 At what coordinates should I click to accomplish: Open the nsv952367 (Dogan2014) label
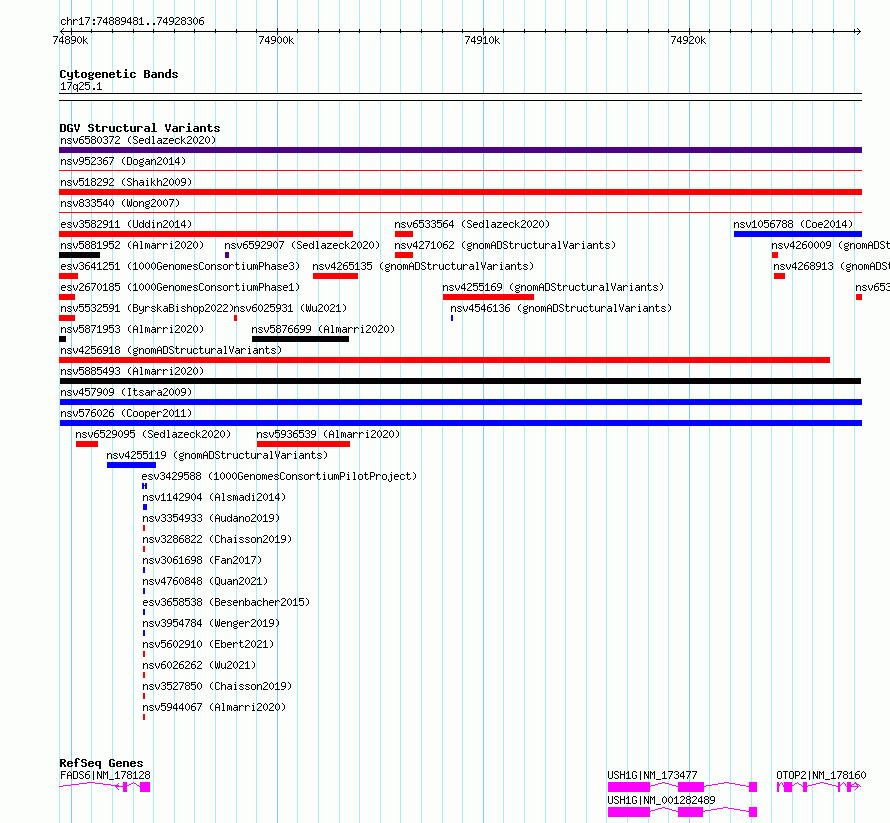click(123, 161)
